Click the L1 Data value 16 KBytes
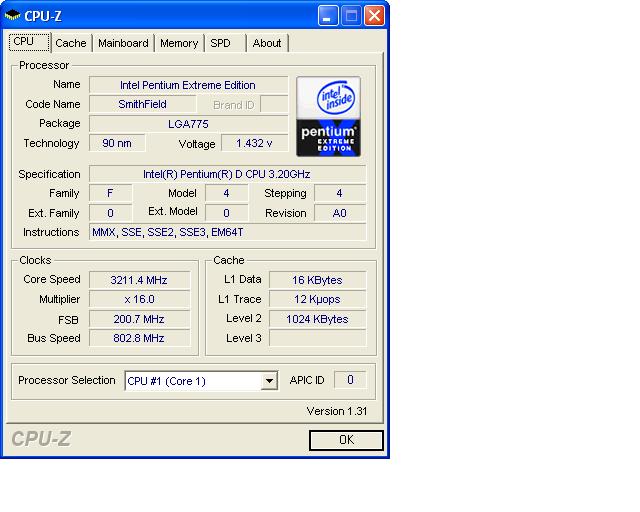640x512 pixels. (318, 280)
